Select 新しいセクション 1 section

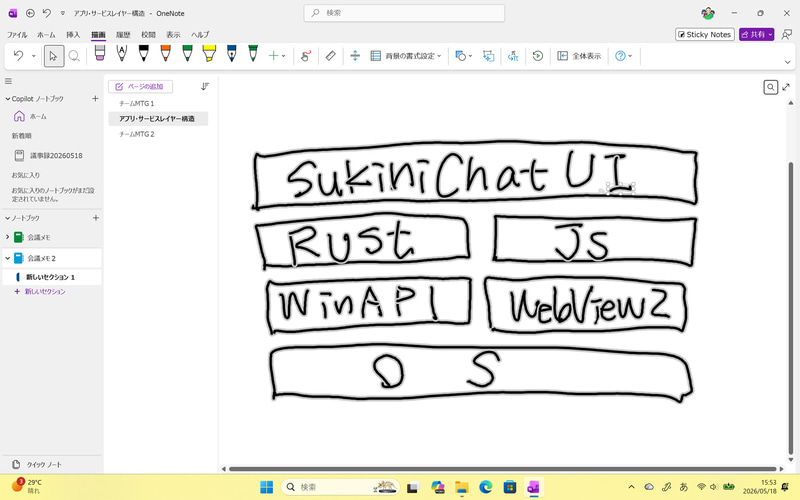click(x=52, y=277)
